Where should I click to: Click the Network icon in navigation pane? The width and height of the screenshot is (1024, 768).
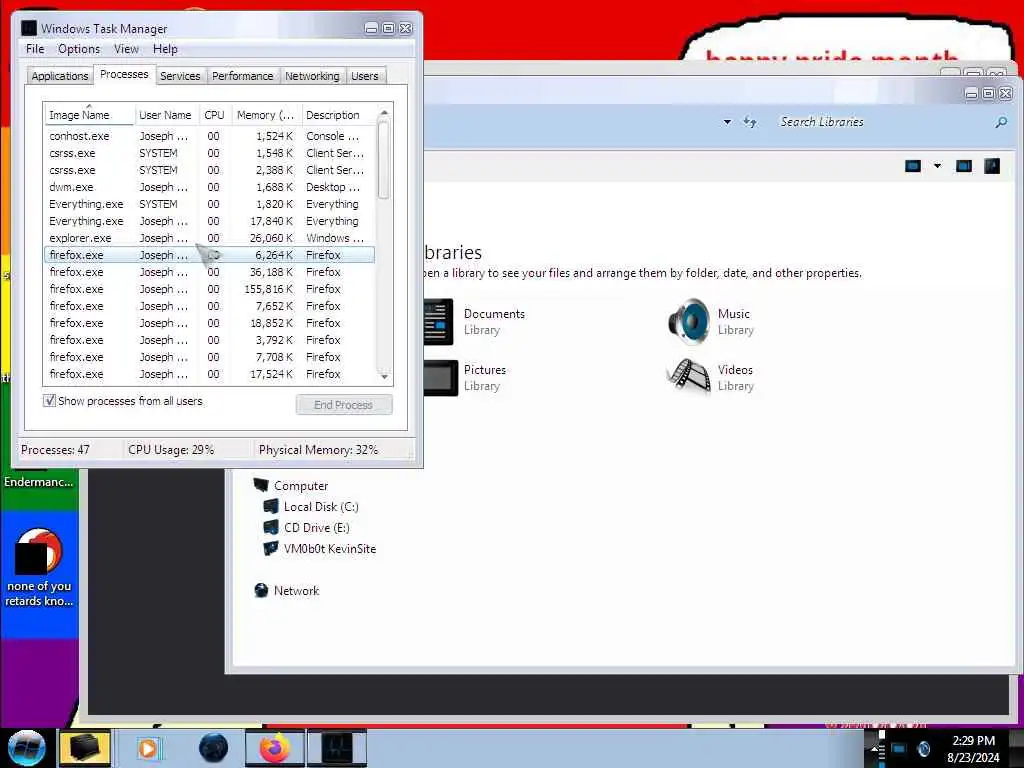(261, 590)
